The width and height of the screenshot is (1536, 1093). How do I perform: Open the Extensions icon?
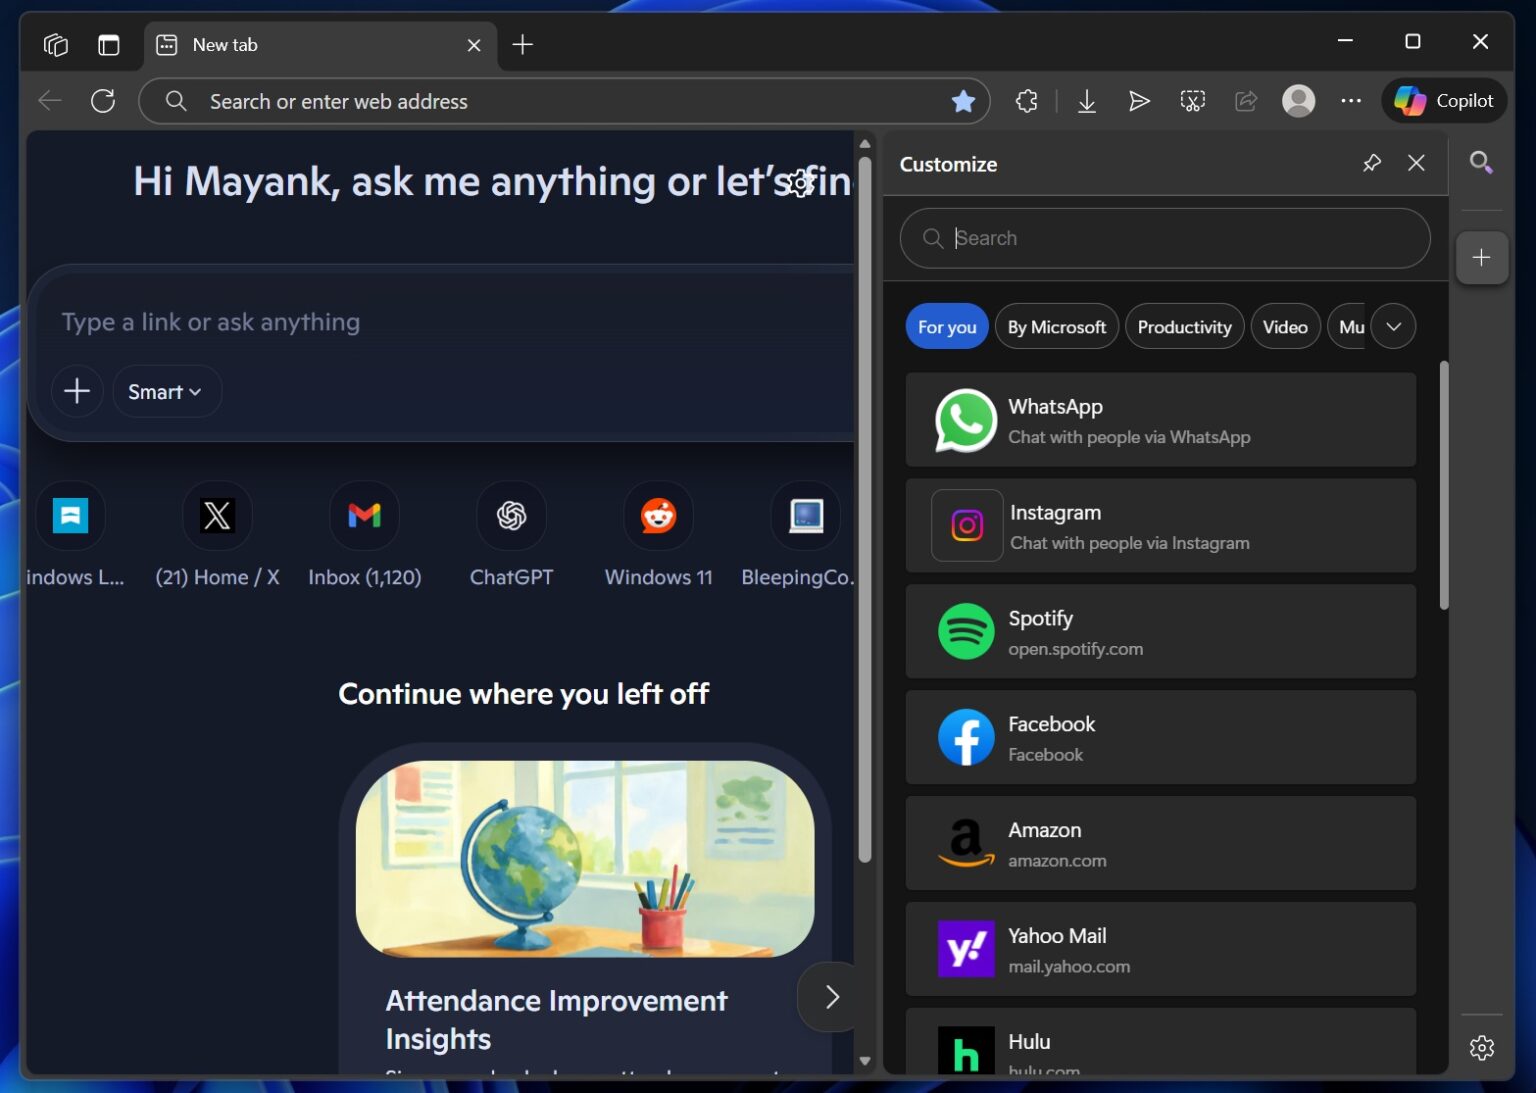pyautogui.click(x=1026, y=100)
